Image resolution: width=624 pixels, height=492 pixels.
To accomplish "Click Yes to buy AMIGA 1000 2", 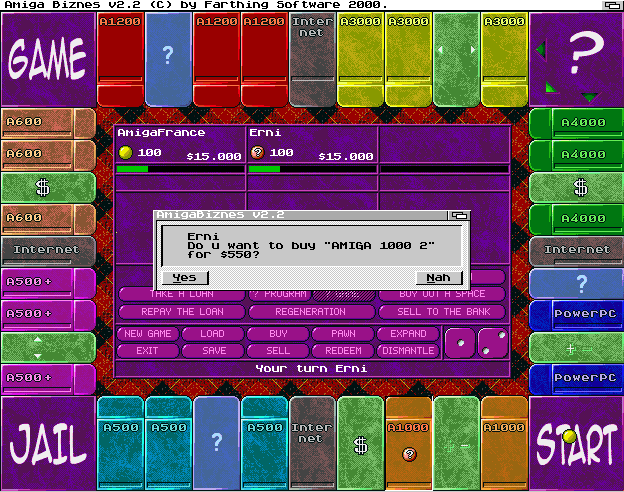I will [185, 277].
